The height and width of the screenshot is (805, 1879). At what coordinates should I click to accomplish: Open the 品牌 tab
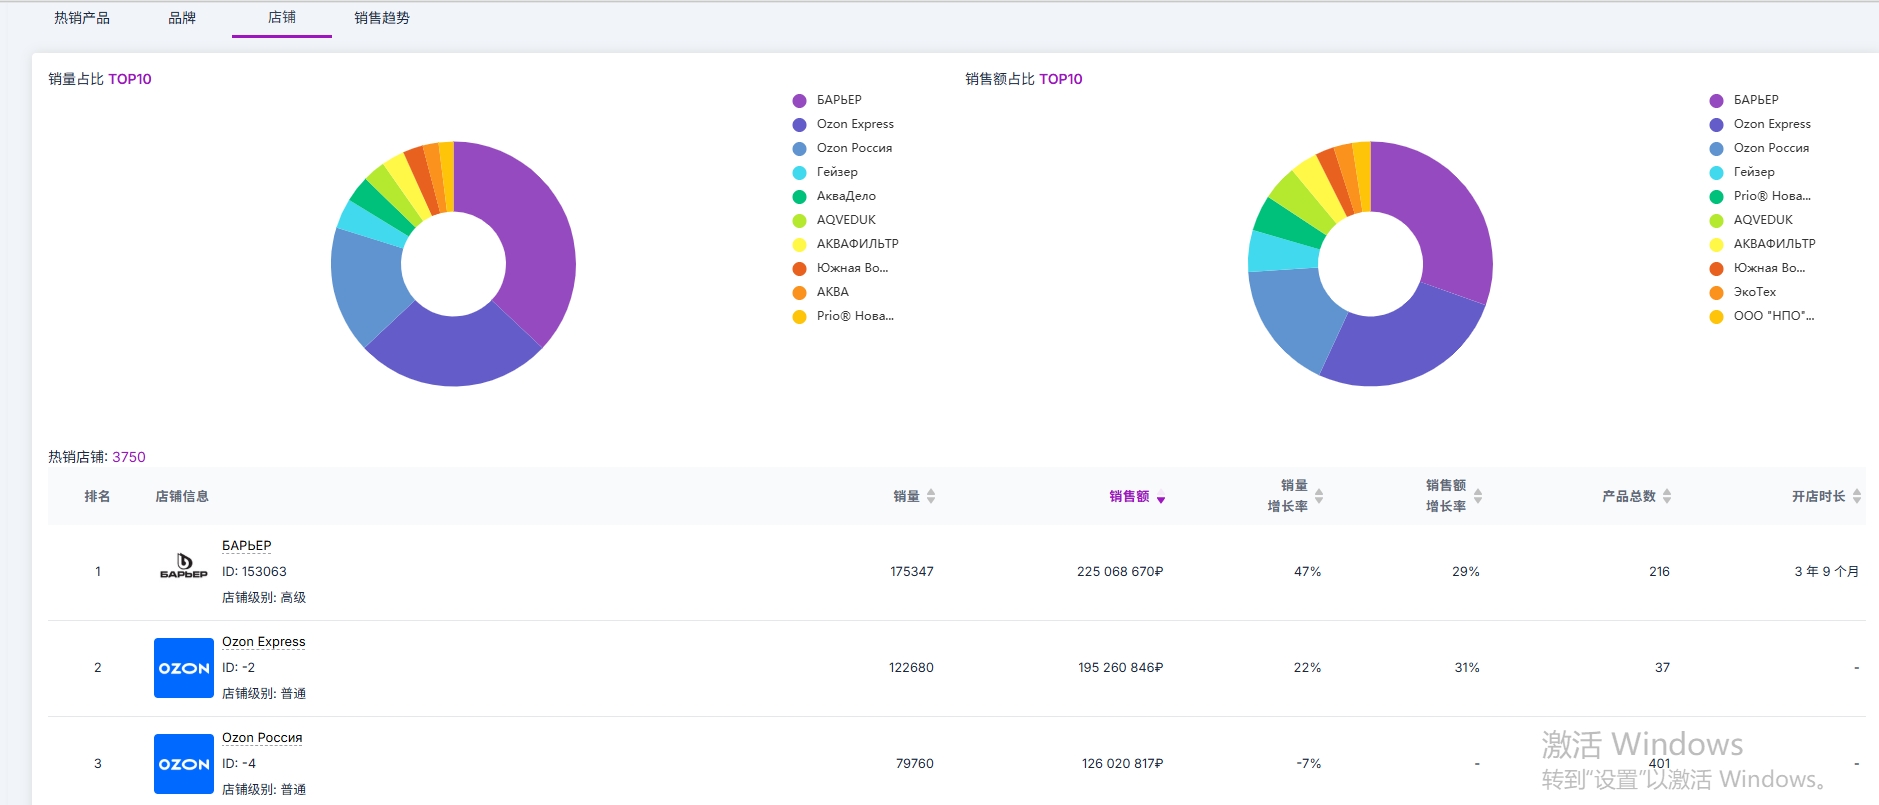tap(182, 18)
